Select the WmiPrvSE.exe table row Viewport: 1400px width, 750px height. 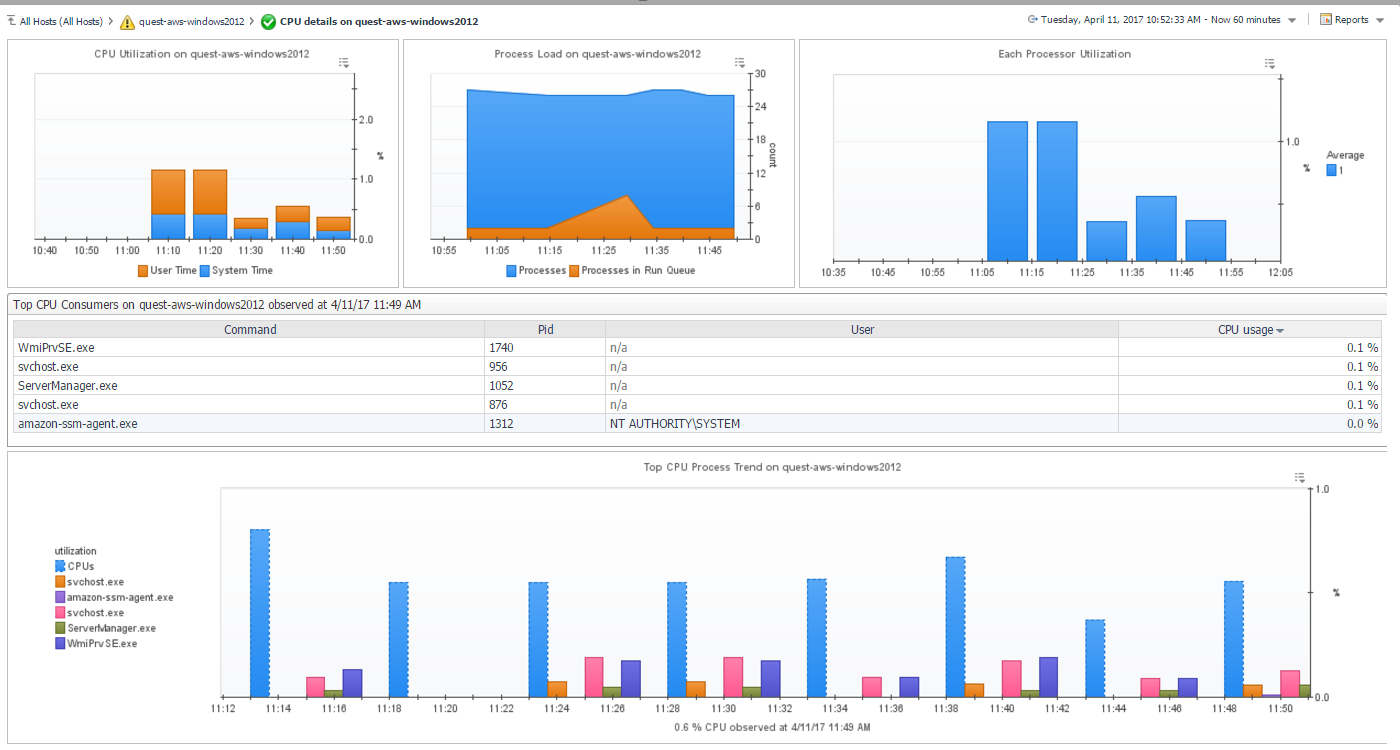click(249, 347)
